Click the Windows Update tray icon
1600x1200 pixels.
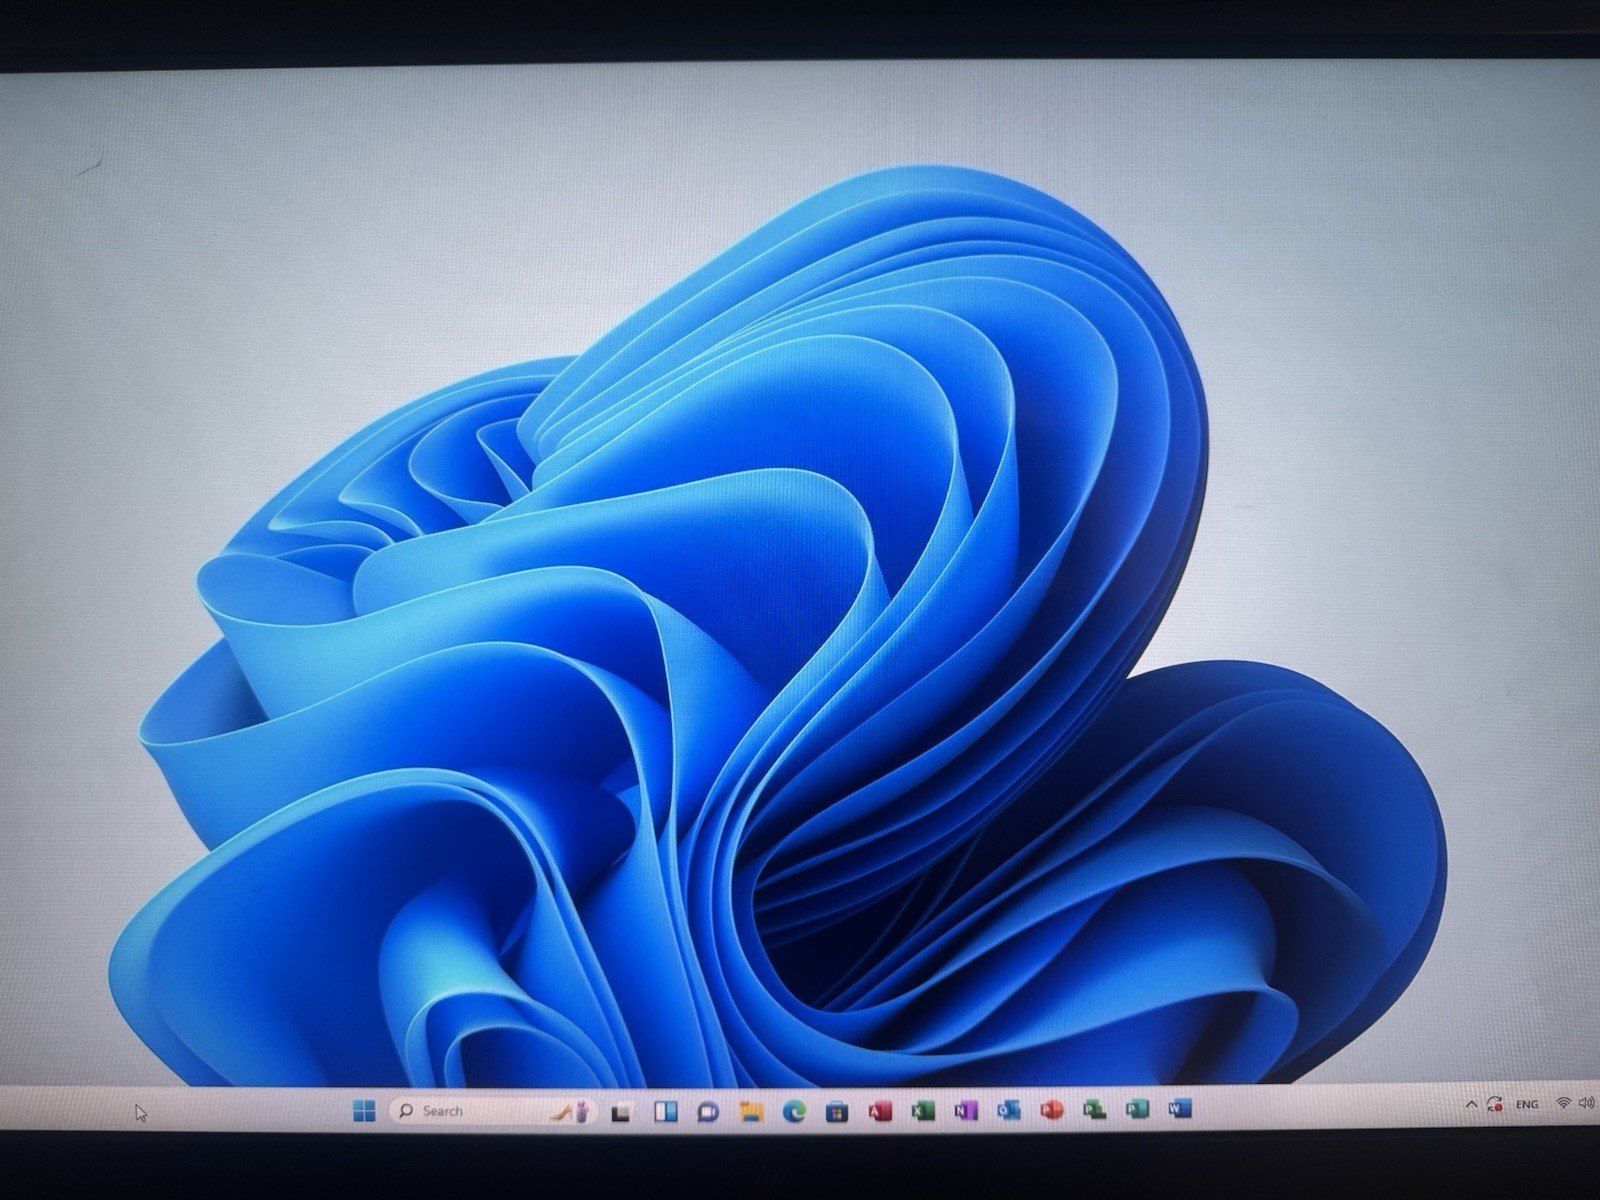pos(1495,1105)
